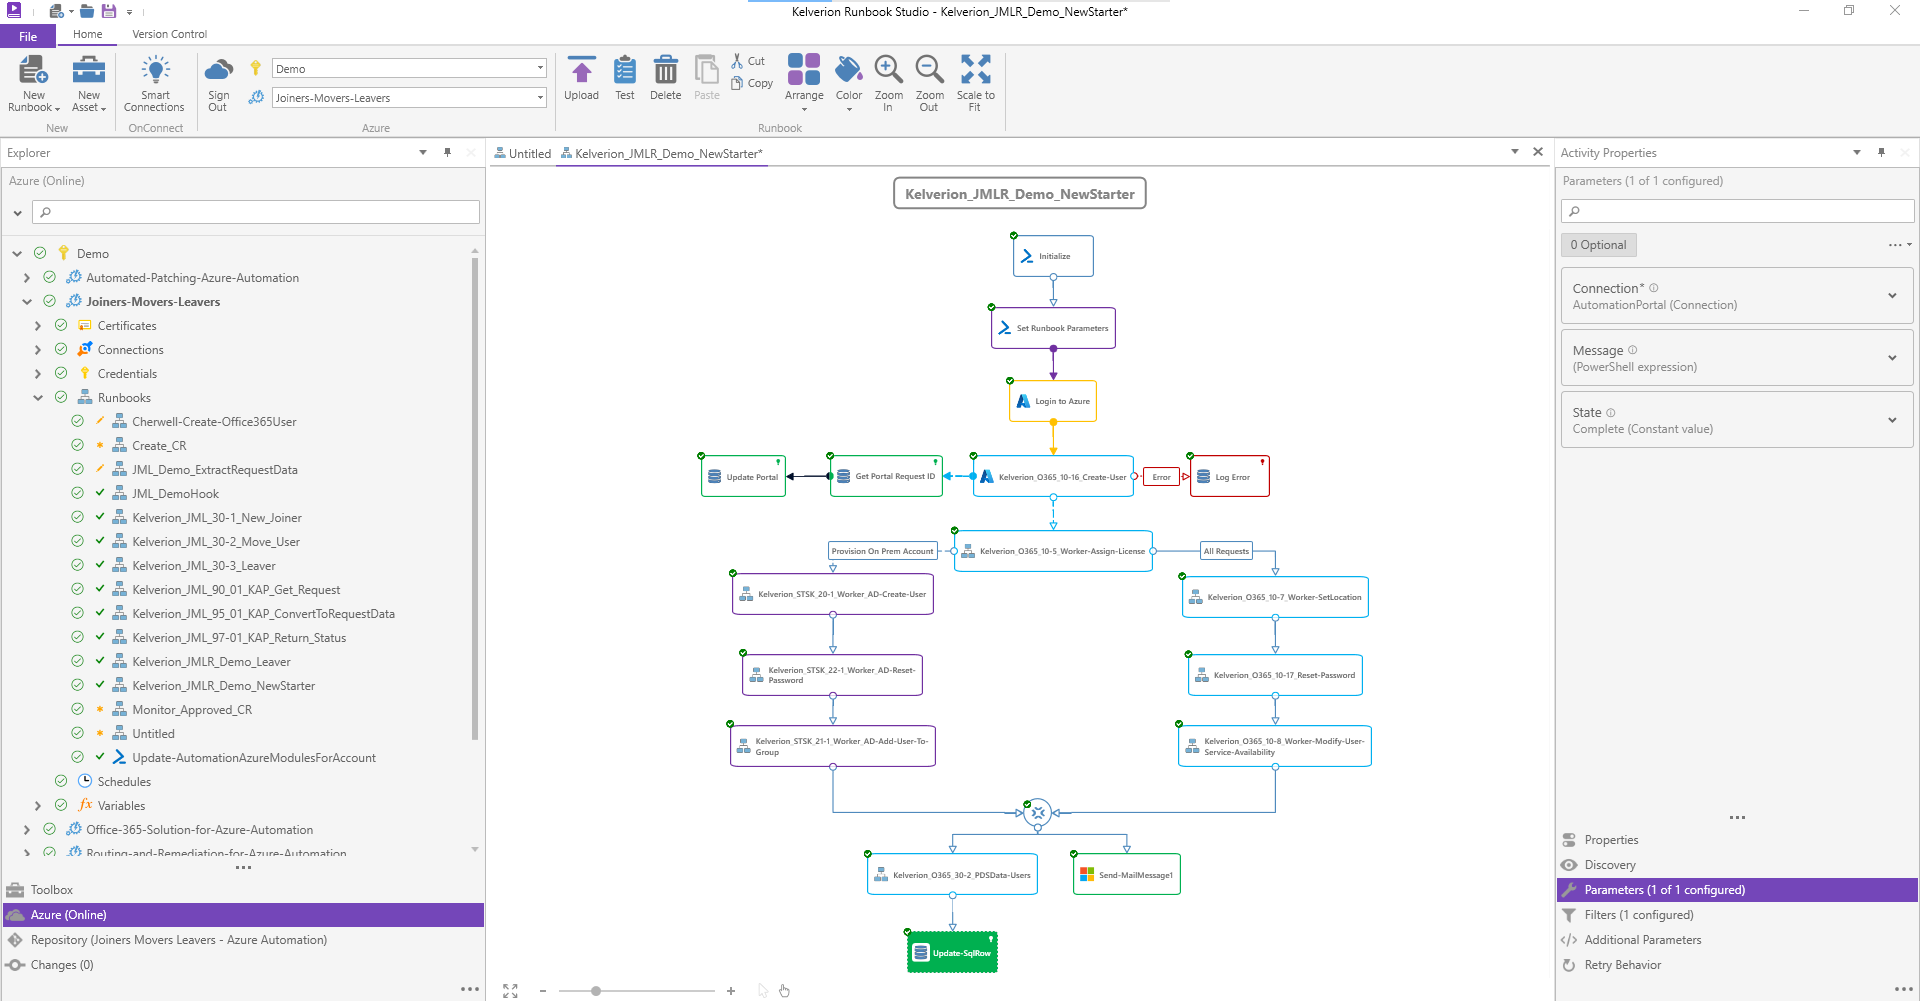Image resolution: width=1920 pixels, height=1001 pixels.
Task: Select the Log Error activity node
Action: click(1230, 477)
